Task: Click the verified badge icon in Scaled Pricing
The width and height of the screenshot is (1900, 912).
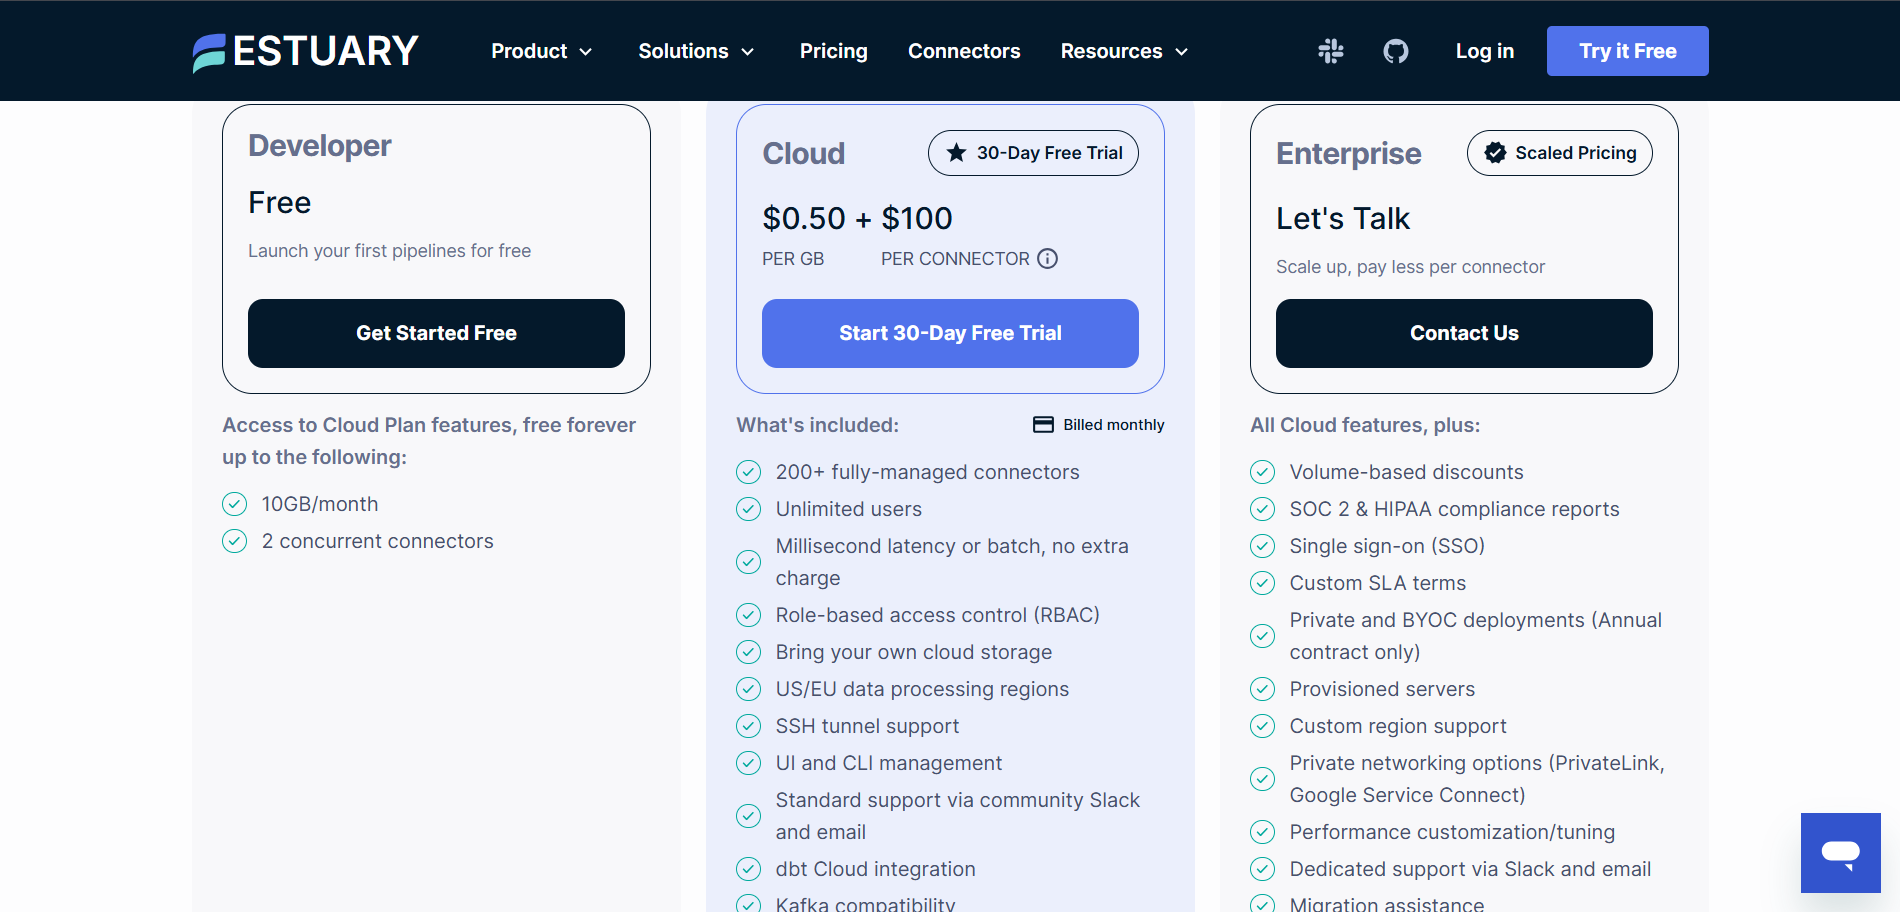Action: (1495, 153)
